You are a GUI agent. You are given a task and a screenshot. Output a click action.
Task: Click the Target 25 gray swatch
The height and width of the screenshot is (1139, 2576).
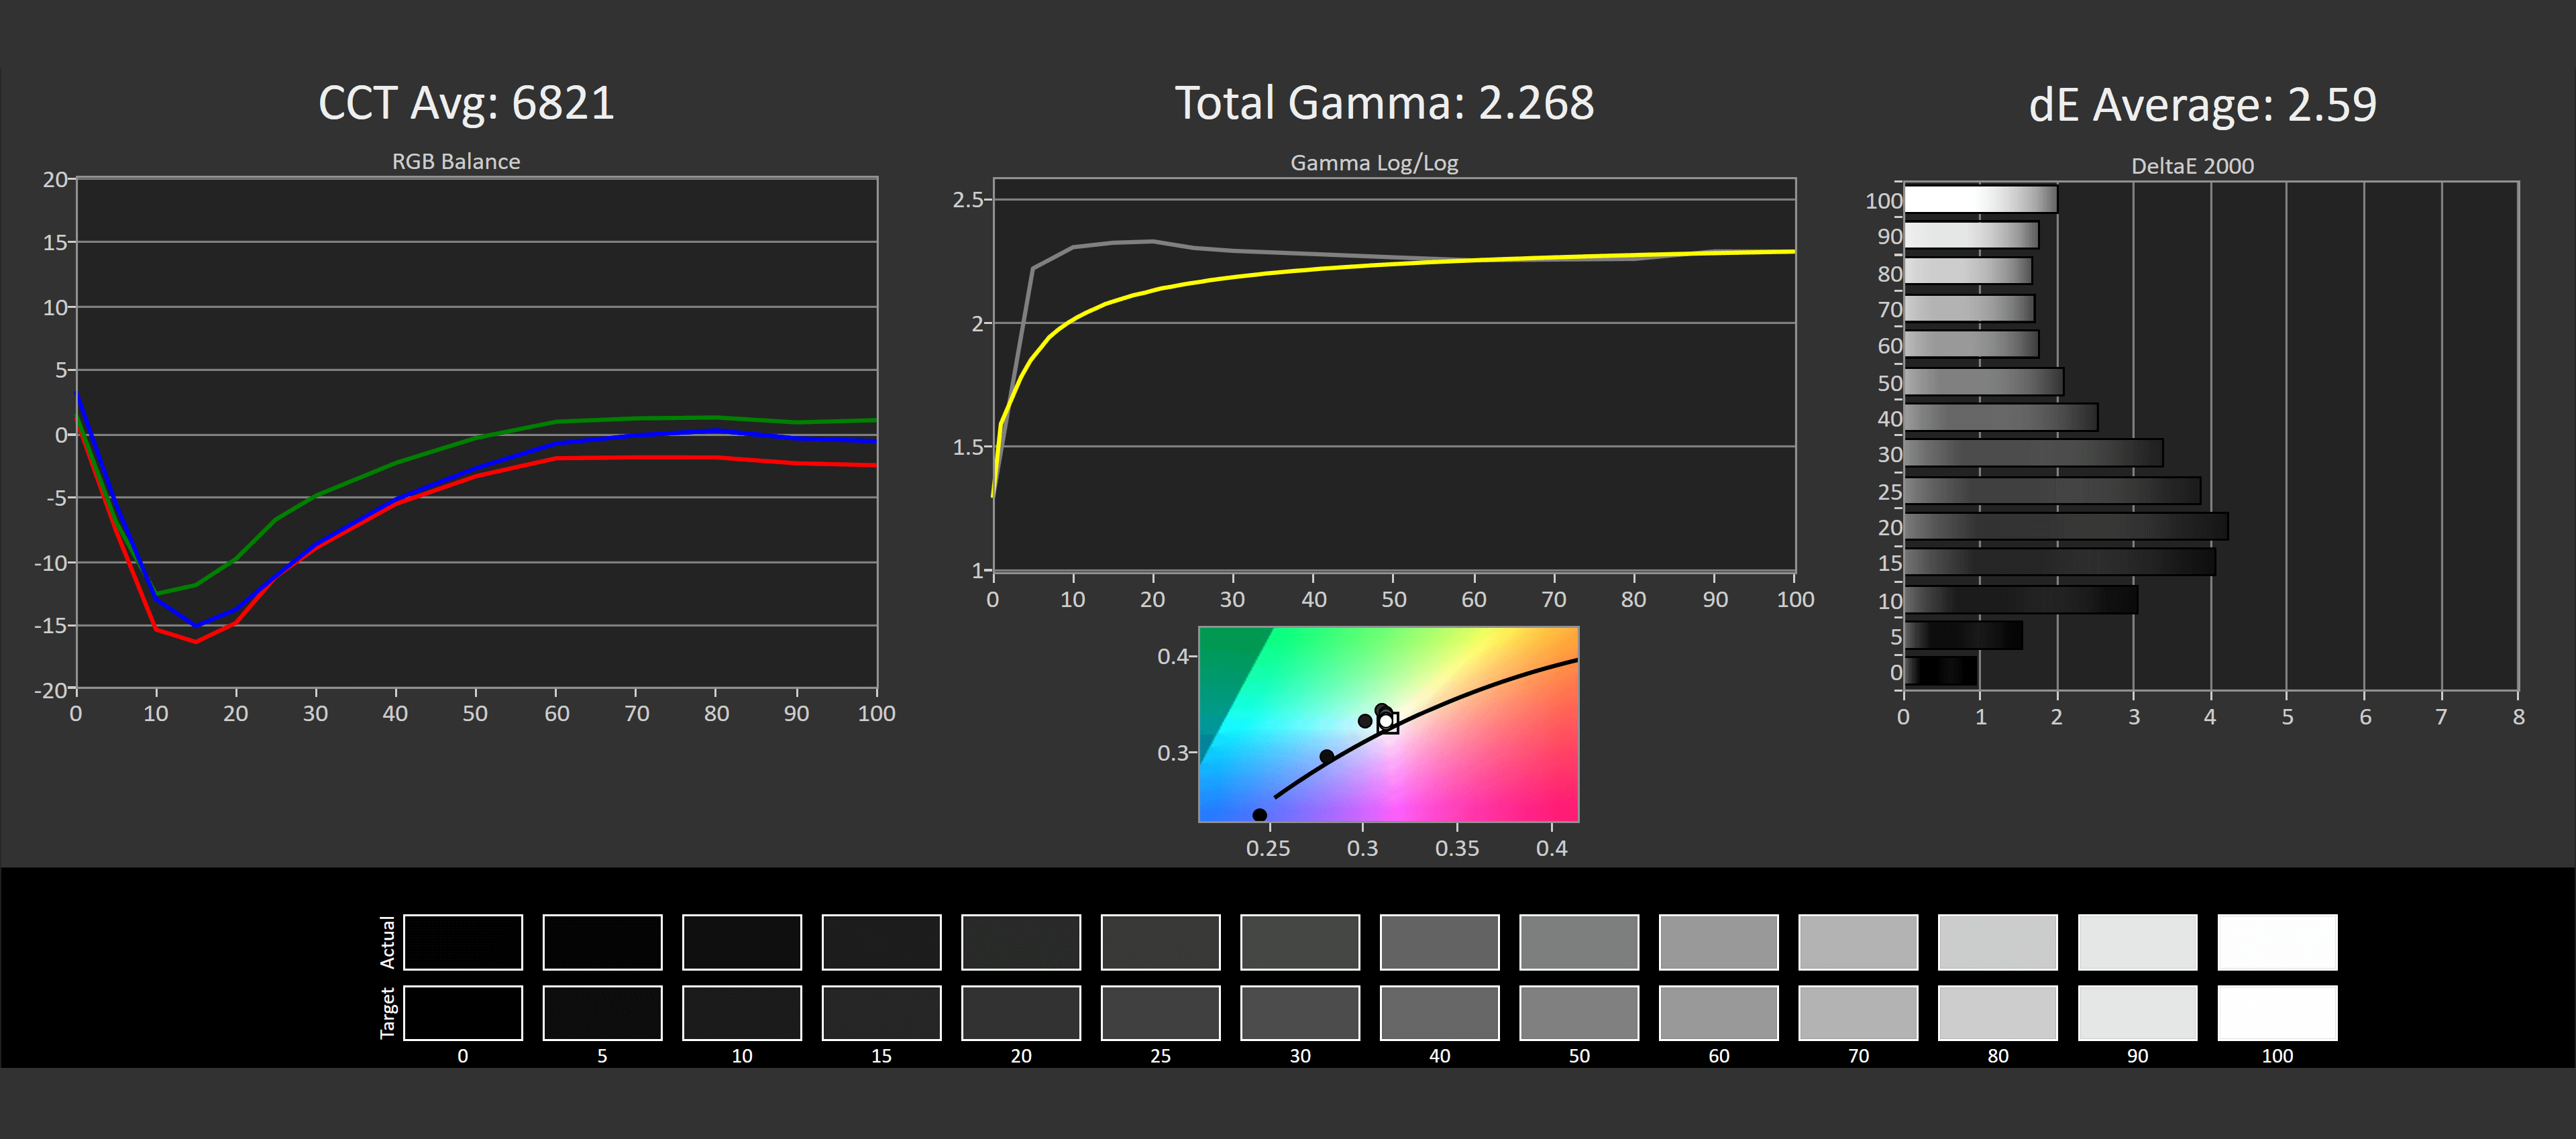(x=1160, y=1013)
